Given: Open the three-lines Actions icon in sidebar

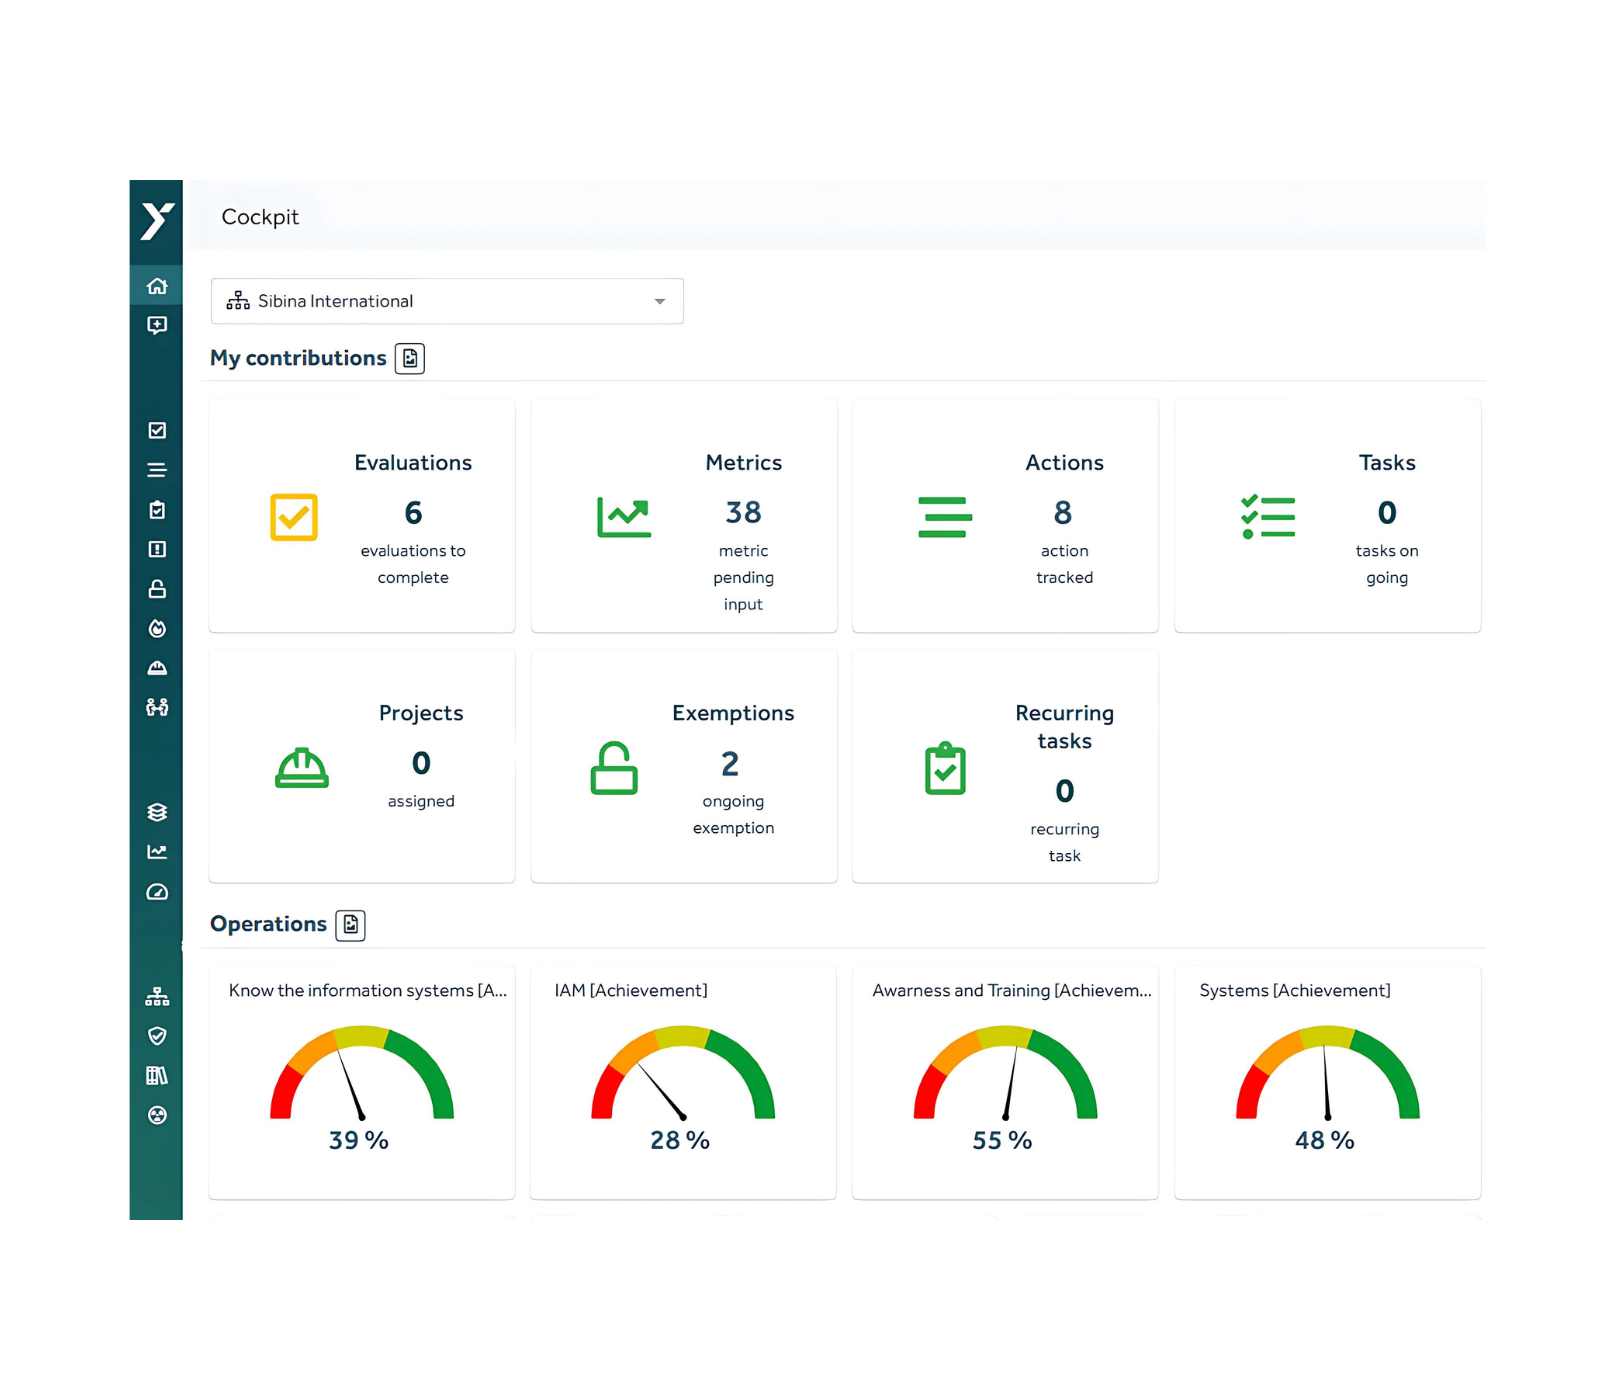Looking at the screenshot, I should (x=157, y=470).
